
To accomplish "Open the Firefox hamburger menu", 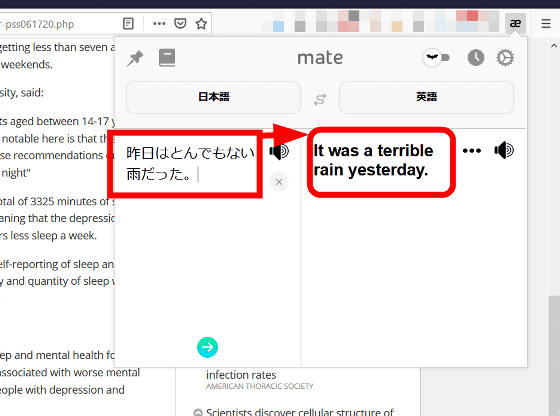I will coord(545,24).
